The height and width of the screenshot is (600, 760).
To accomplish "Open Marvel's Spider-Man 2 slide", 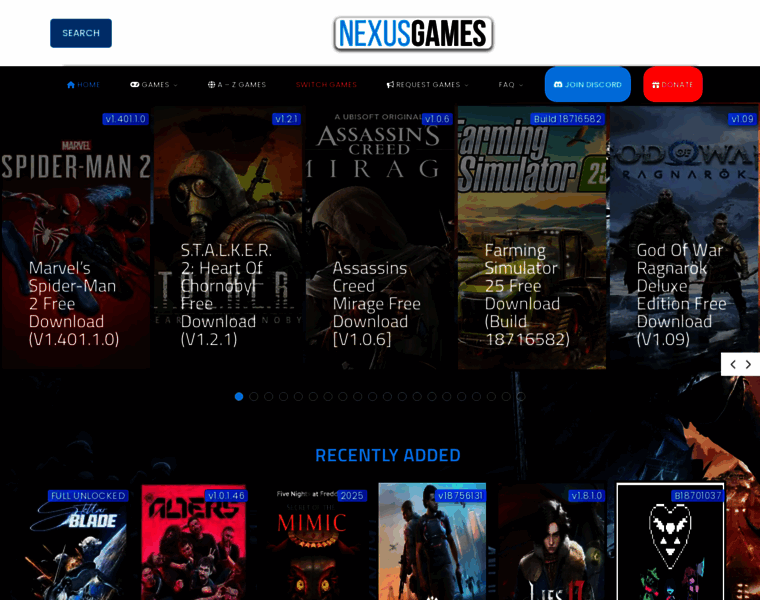I will [x=76, y=237].
